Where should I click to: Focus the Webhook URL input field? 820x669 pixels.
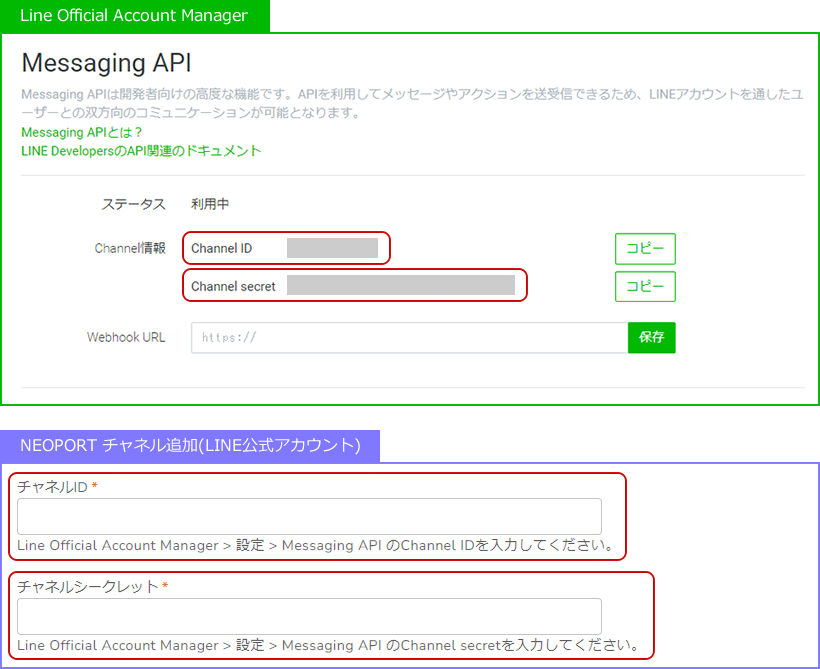pos(409,337)
